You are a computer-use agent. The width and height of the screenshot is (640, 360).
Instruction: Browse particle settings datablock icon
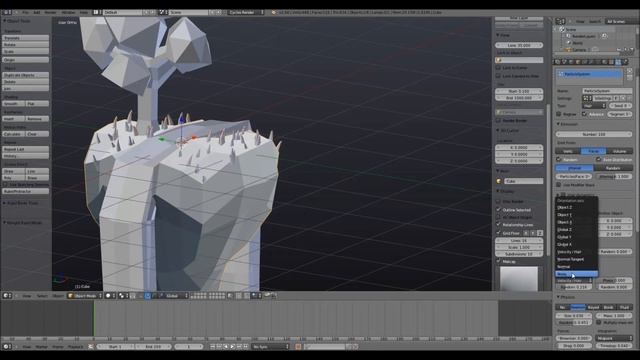[x=587, y=98]
